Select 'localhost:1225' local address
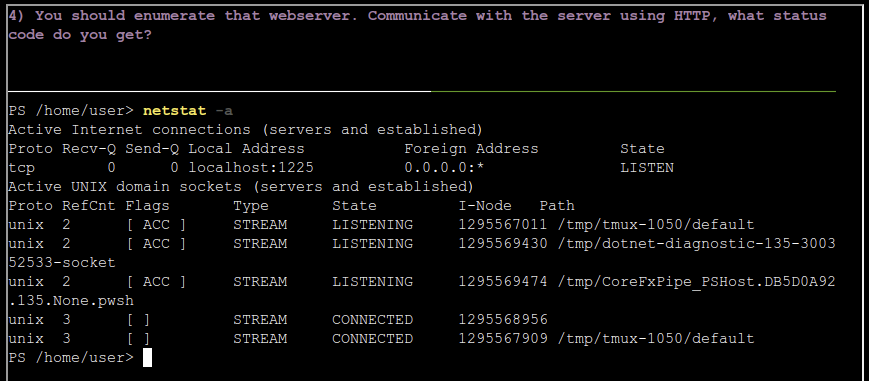869x381 pixels. (x=251, y=167)
